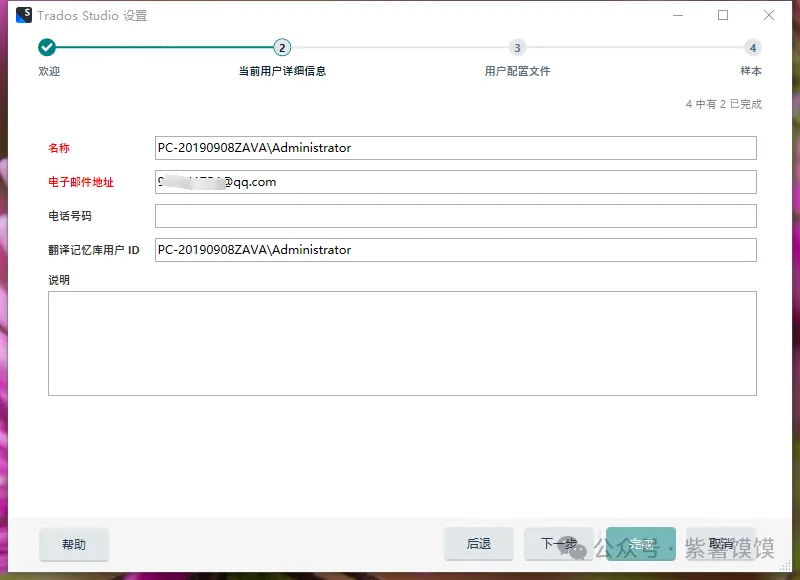The width and height of the screenshot is (800, 580).
Task: Select the 翻译记忆库用户 ID field
Action: [455, 250]
